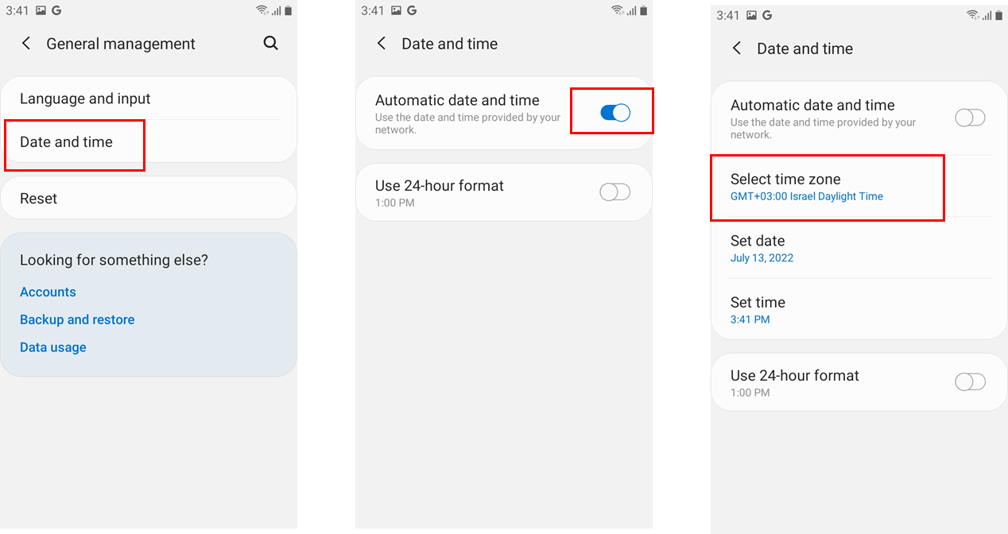
Task: Tap back arrow in middle Date and time screen
Action: (x=381, y=44)
